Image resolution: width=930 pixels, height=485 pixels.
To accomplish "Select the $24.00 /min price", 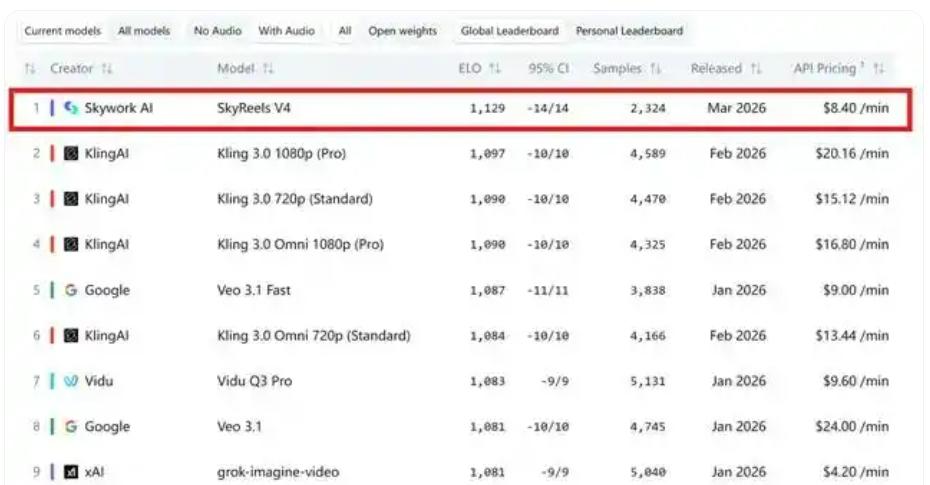I will 852,426.
